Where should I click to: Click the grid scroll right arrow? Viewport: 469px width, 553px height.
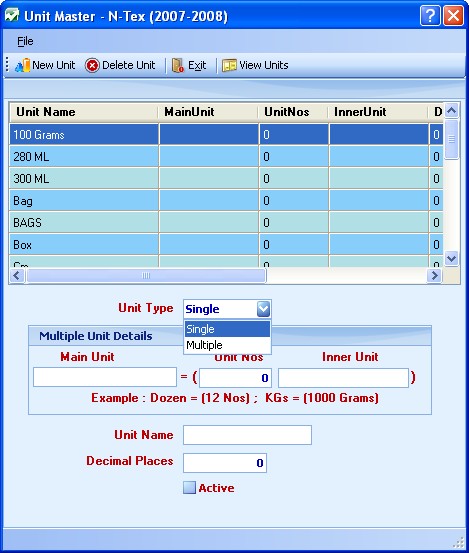coord(434,275)
